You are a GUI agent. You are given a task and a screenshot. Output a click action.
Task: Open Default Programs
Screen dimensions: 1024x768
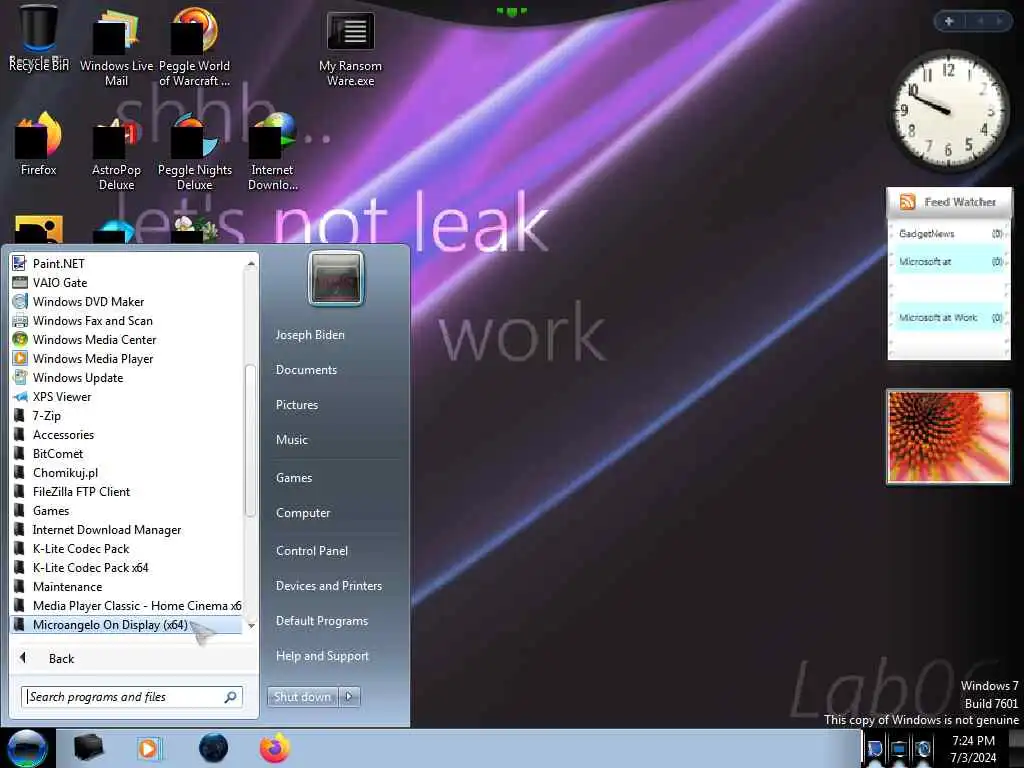tap(322, 621)
